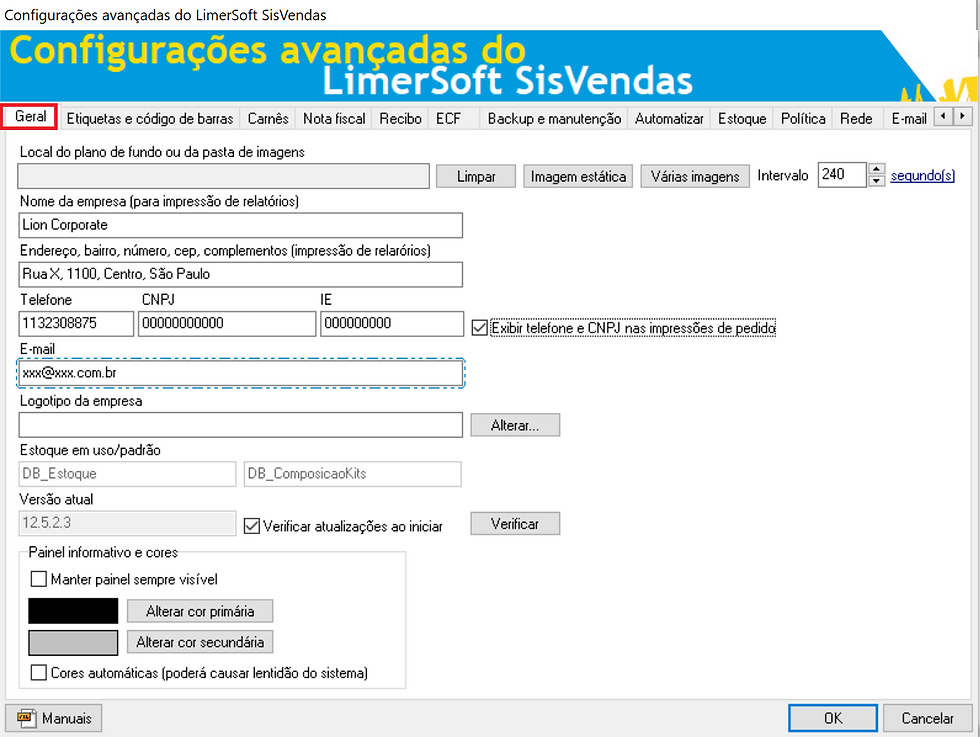Viewport: 980px width, 737px height.
Task: Click the Cancelar button
Action: 928,718
